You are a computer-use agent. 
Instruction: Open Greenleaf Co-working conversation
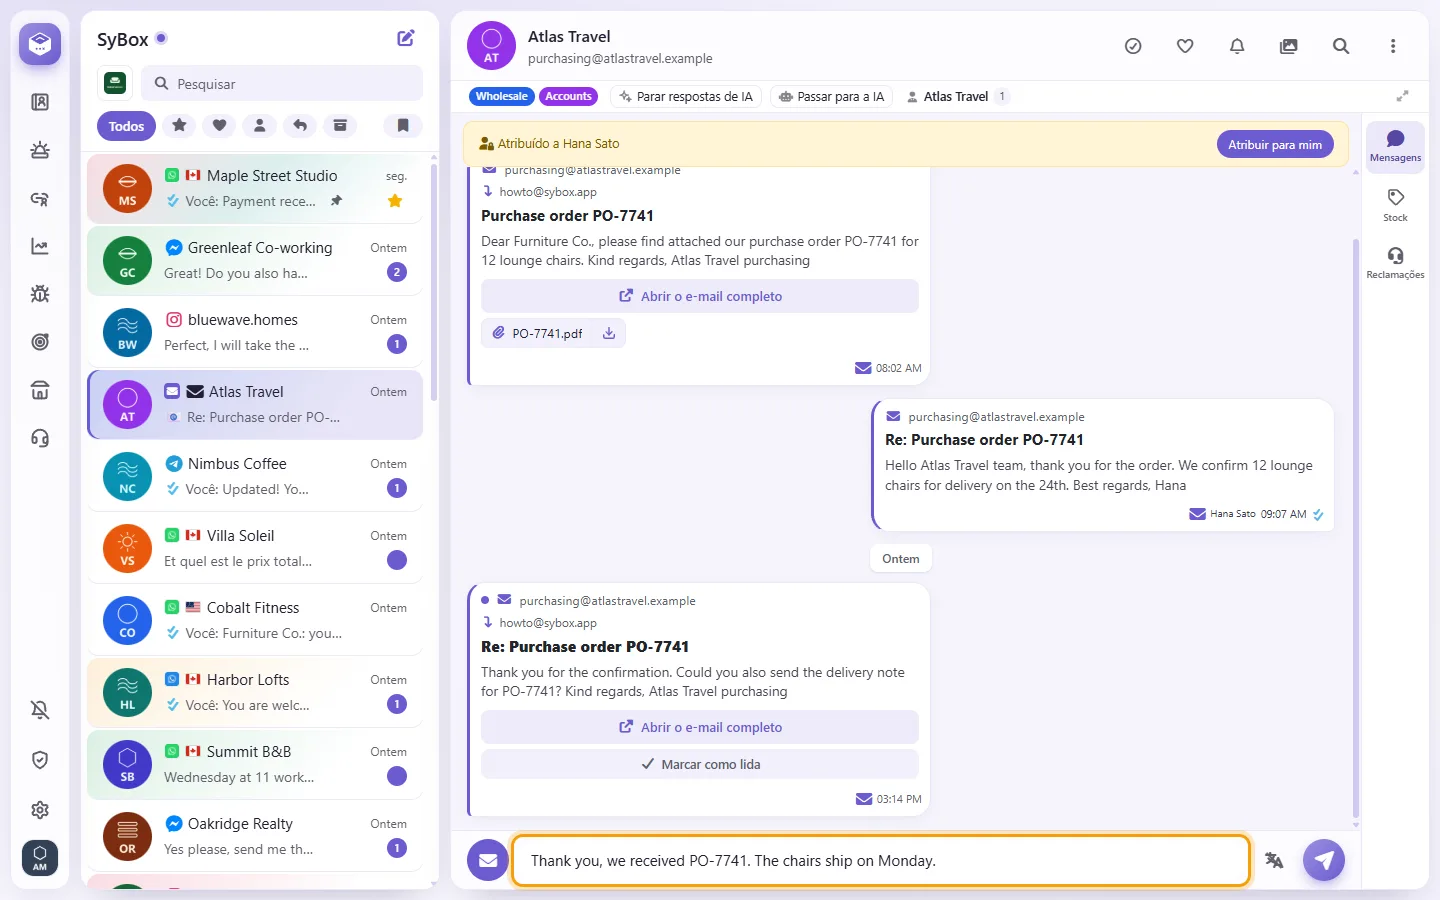pos(255,260)
